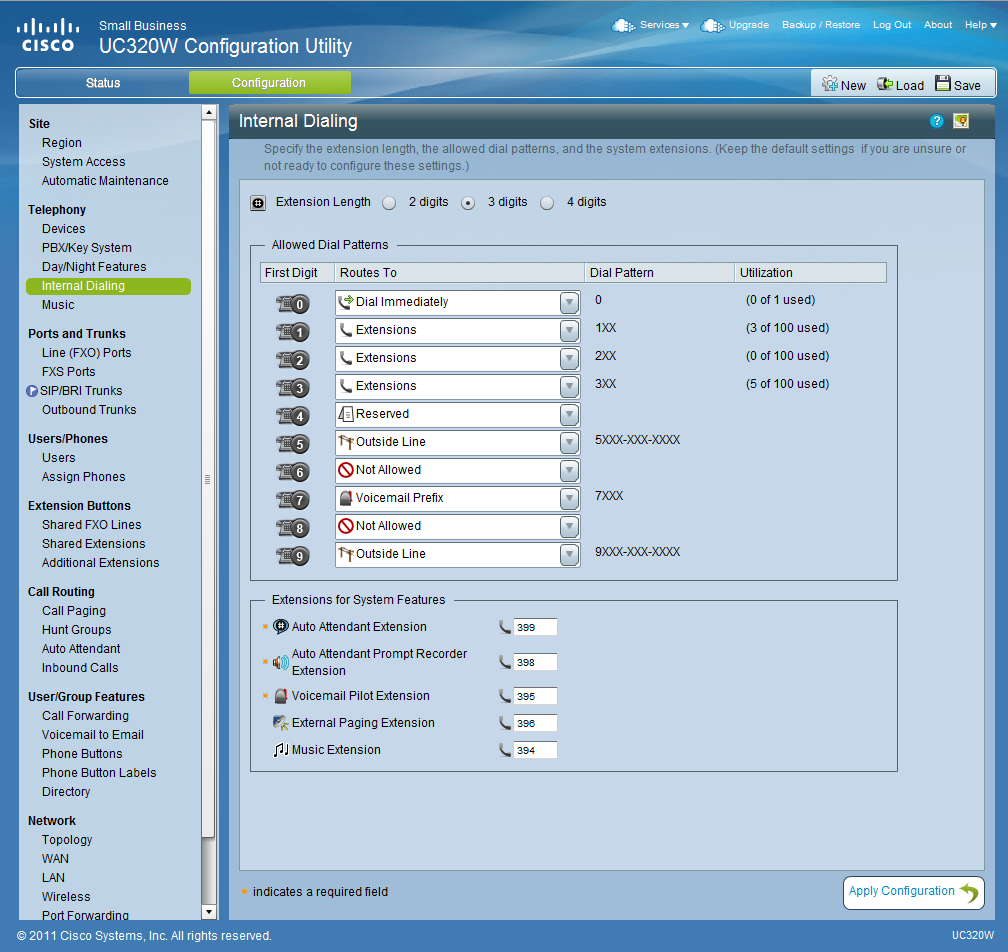Click the digit 0 phone keypad icon
This screenshot has height=952, width=1008.
293,303
